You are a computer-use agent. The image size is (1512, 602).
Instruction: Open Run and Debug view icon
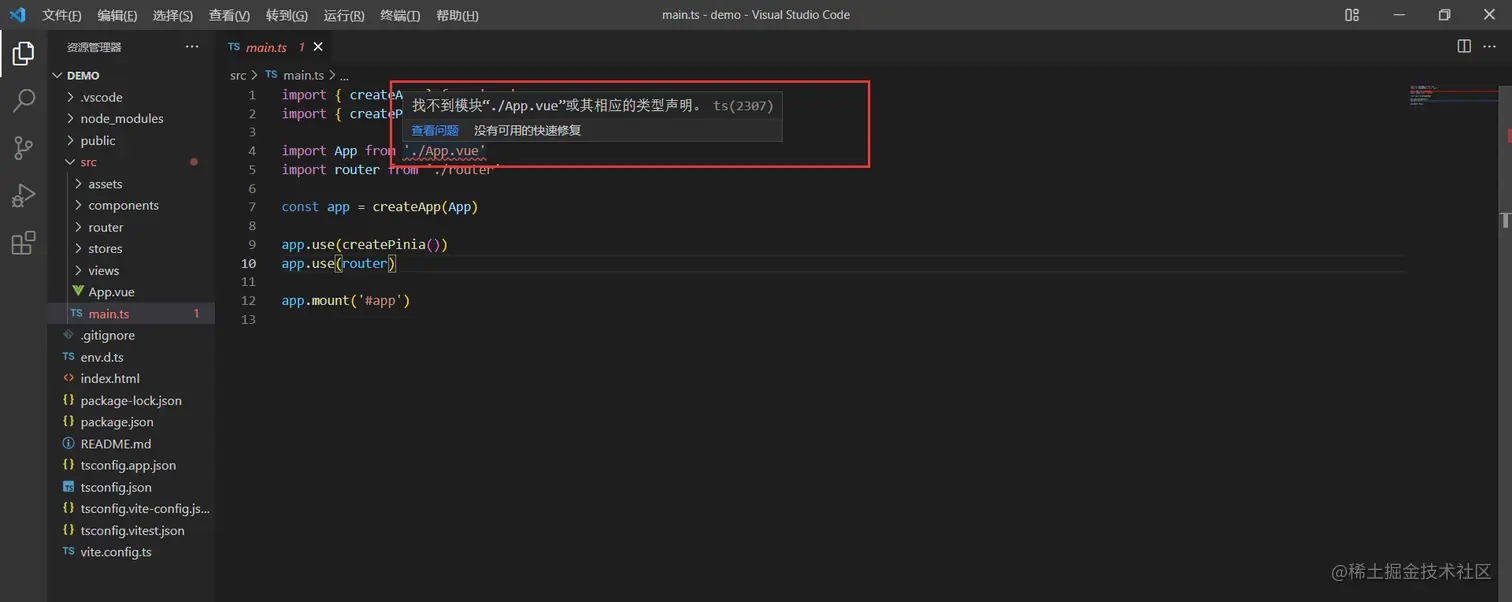point(23,195)
